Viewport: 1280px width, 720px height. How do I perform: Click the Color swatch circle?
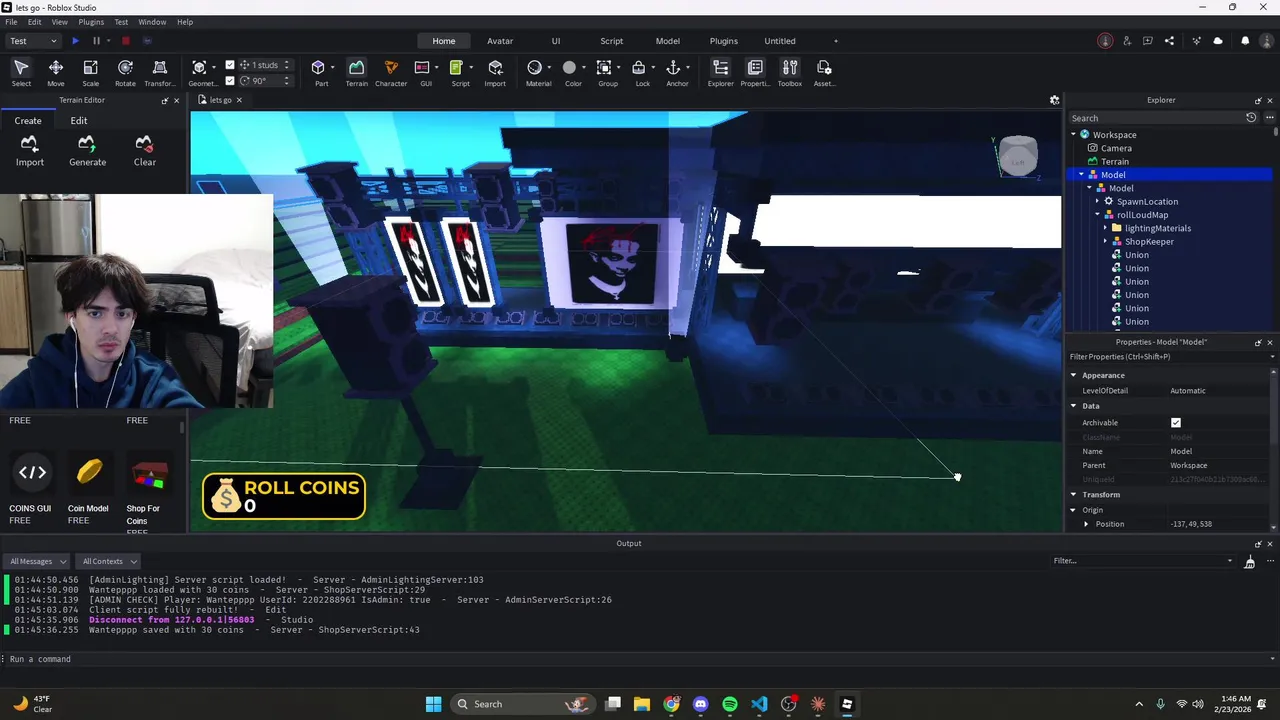click(x=569, y=68)
